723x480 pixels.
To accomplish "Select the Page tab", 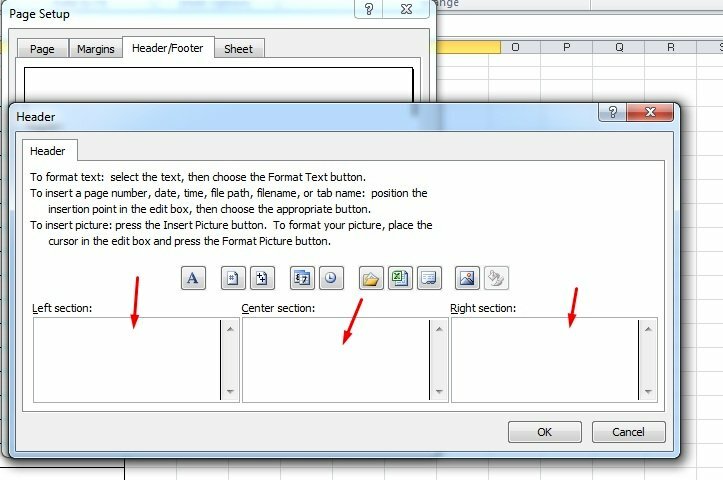I will click(x=42, y=49).
